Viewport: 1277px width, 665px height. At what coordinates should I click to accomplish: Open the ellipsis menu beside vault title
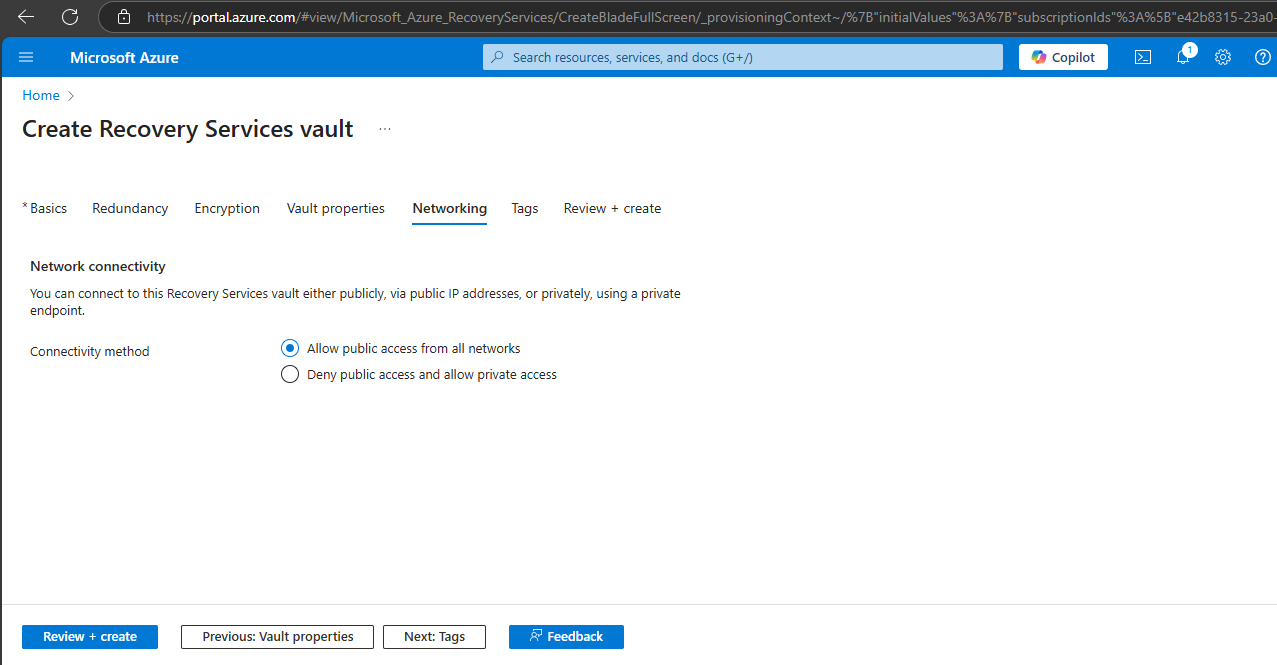385,129
